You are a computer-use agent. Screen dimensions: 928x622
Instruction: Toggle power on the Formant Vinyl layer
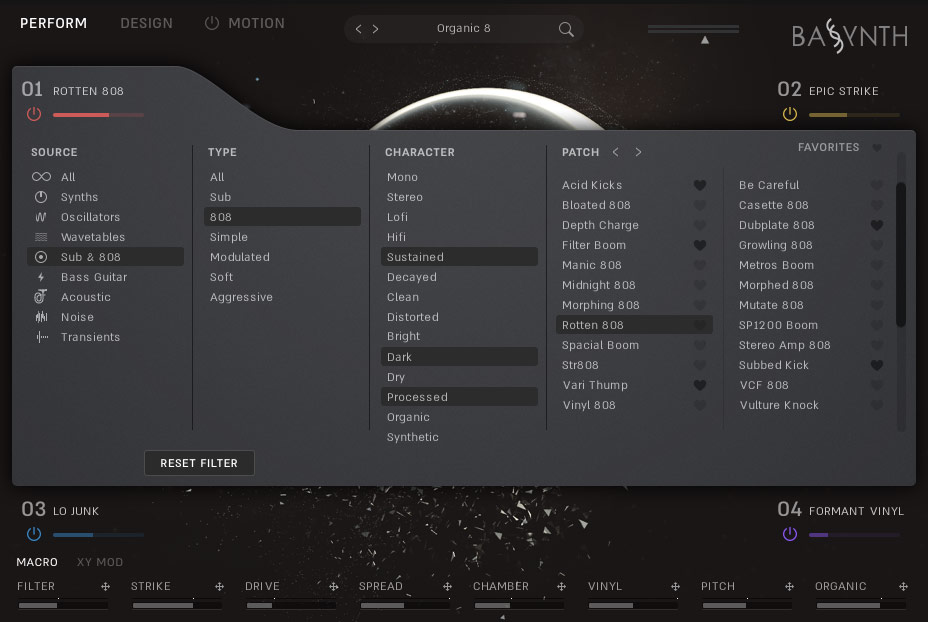pos(789,534)
